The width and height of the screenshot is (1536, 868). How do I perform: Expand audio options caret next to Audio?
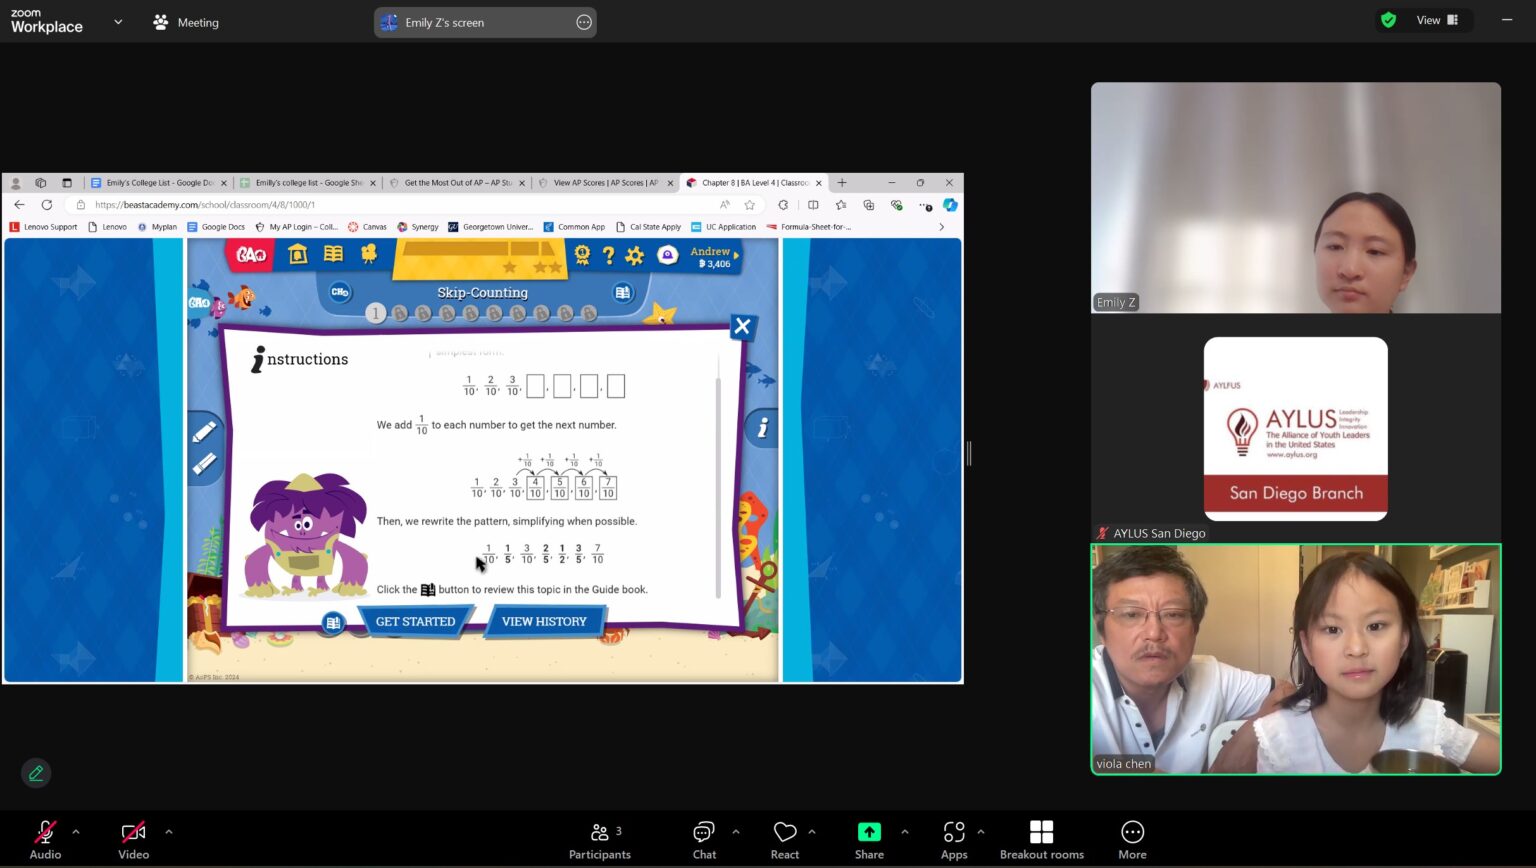[76, 831]
